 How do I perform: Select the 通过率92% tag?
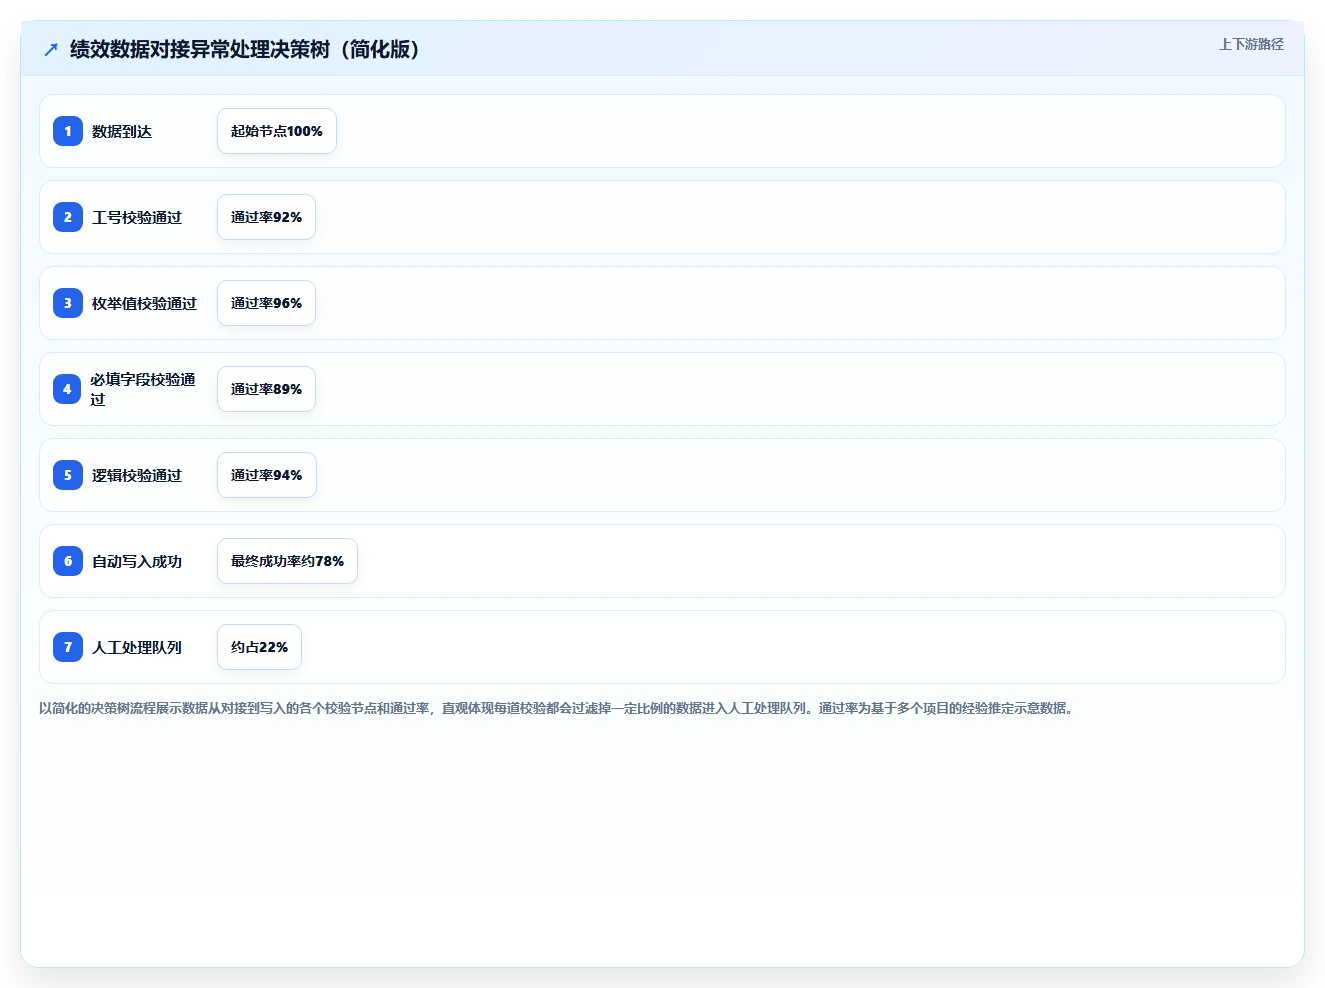266,217
